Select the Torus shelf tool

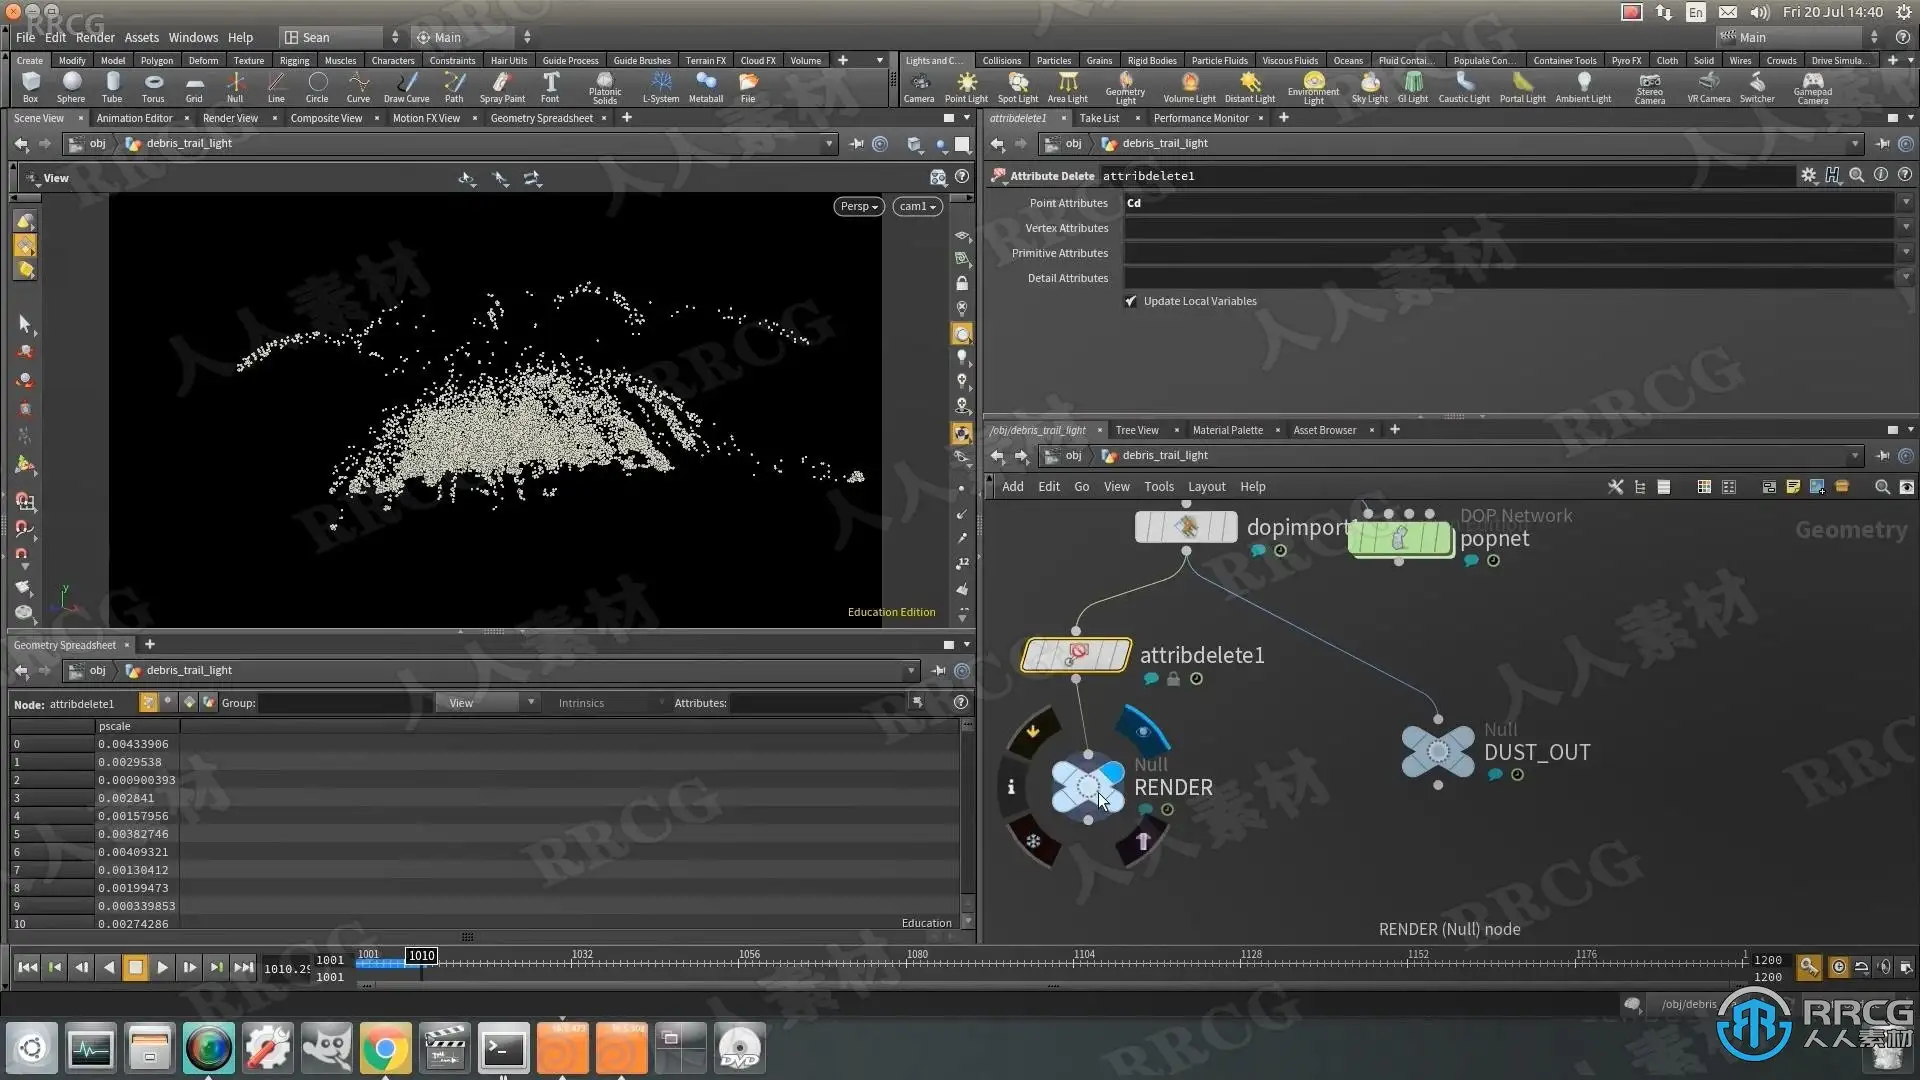tap(153, 87)
